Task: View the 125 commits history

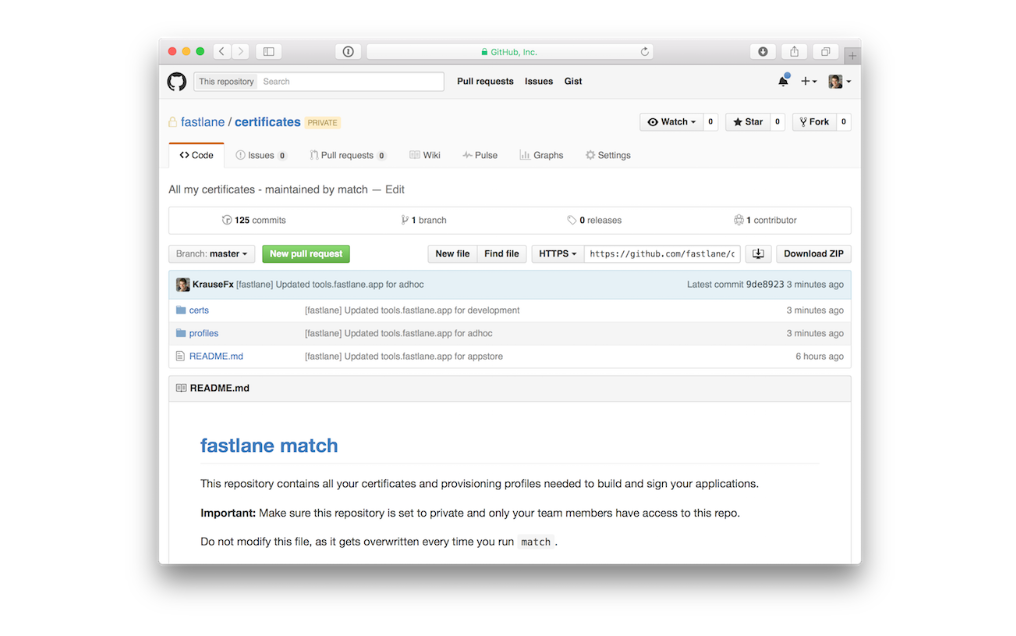Action: [254, 220]
